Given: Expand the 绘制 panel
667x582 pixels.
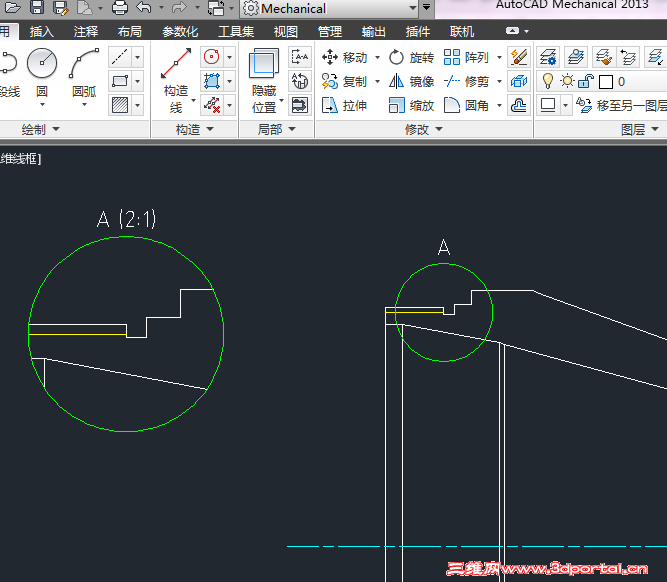Looking at the screenshot, I should (x=40, y=129).
